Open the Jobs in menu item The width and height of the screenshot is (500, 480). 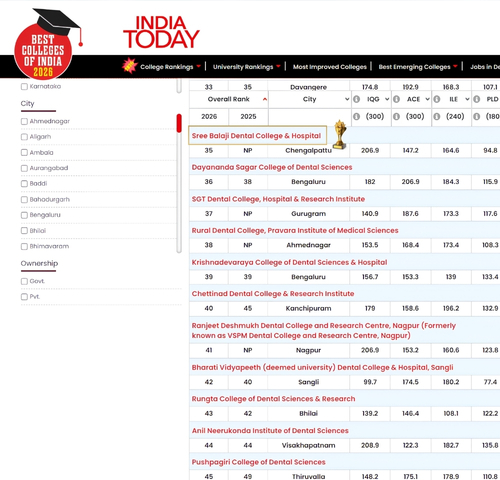[485, 67]
